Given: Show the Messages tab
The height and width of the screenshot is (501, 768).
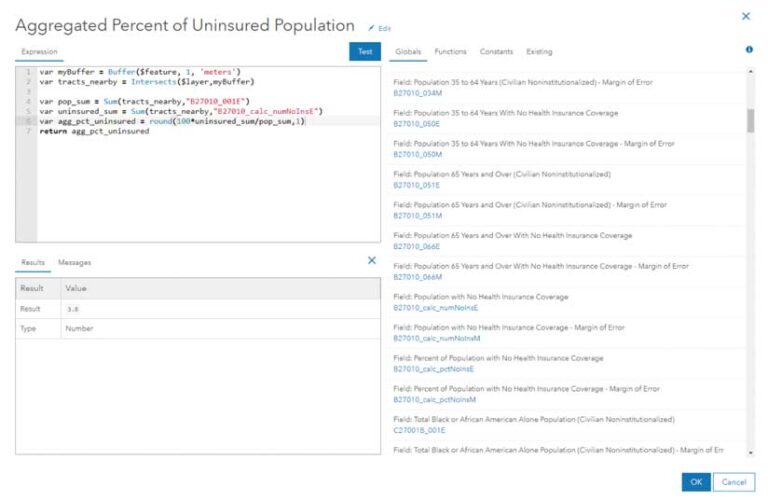Looking at the screenshot, I should [x=74, y=262].
